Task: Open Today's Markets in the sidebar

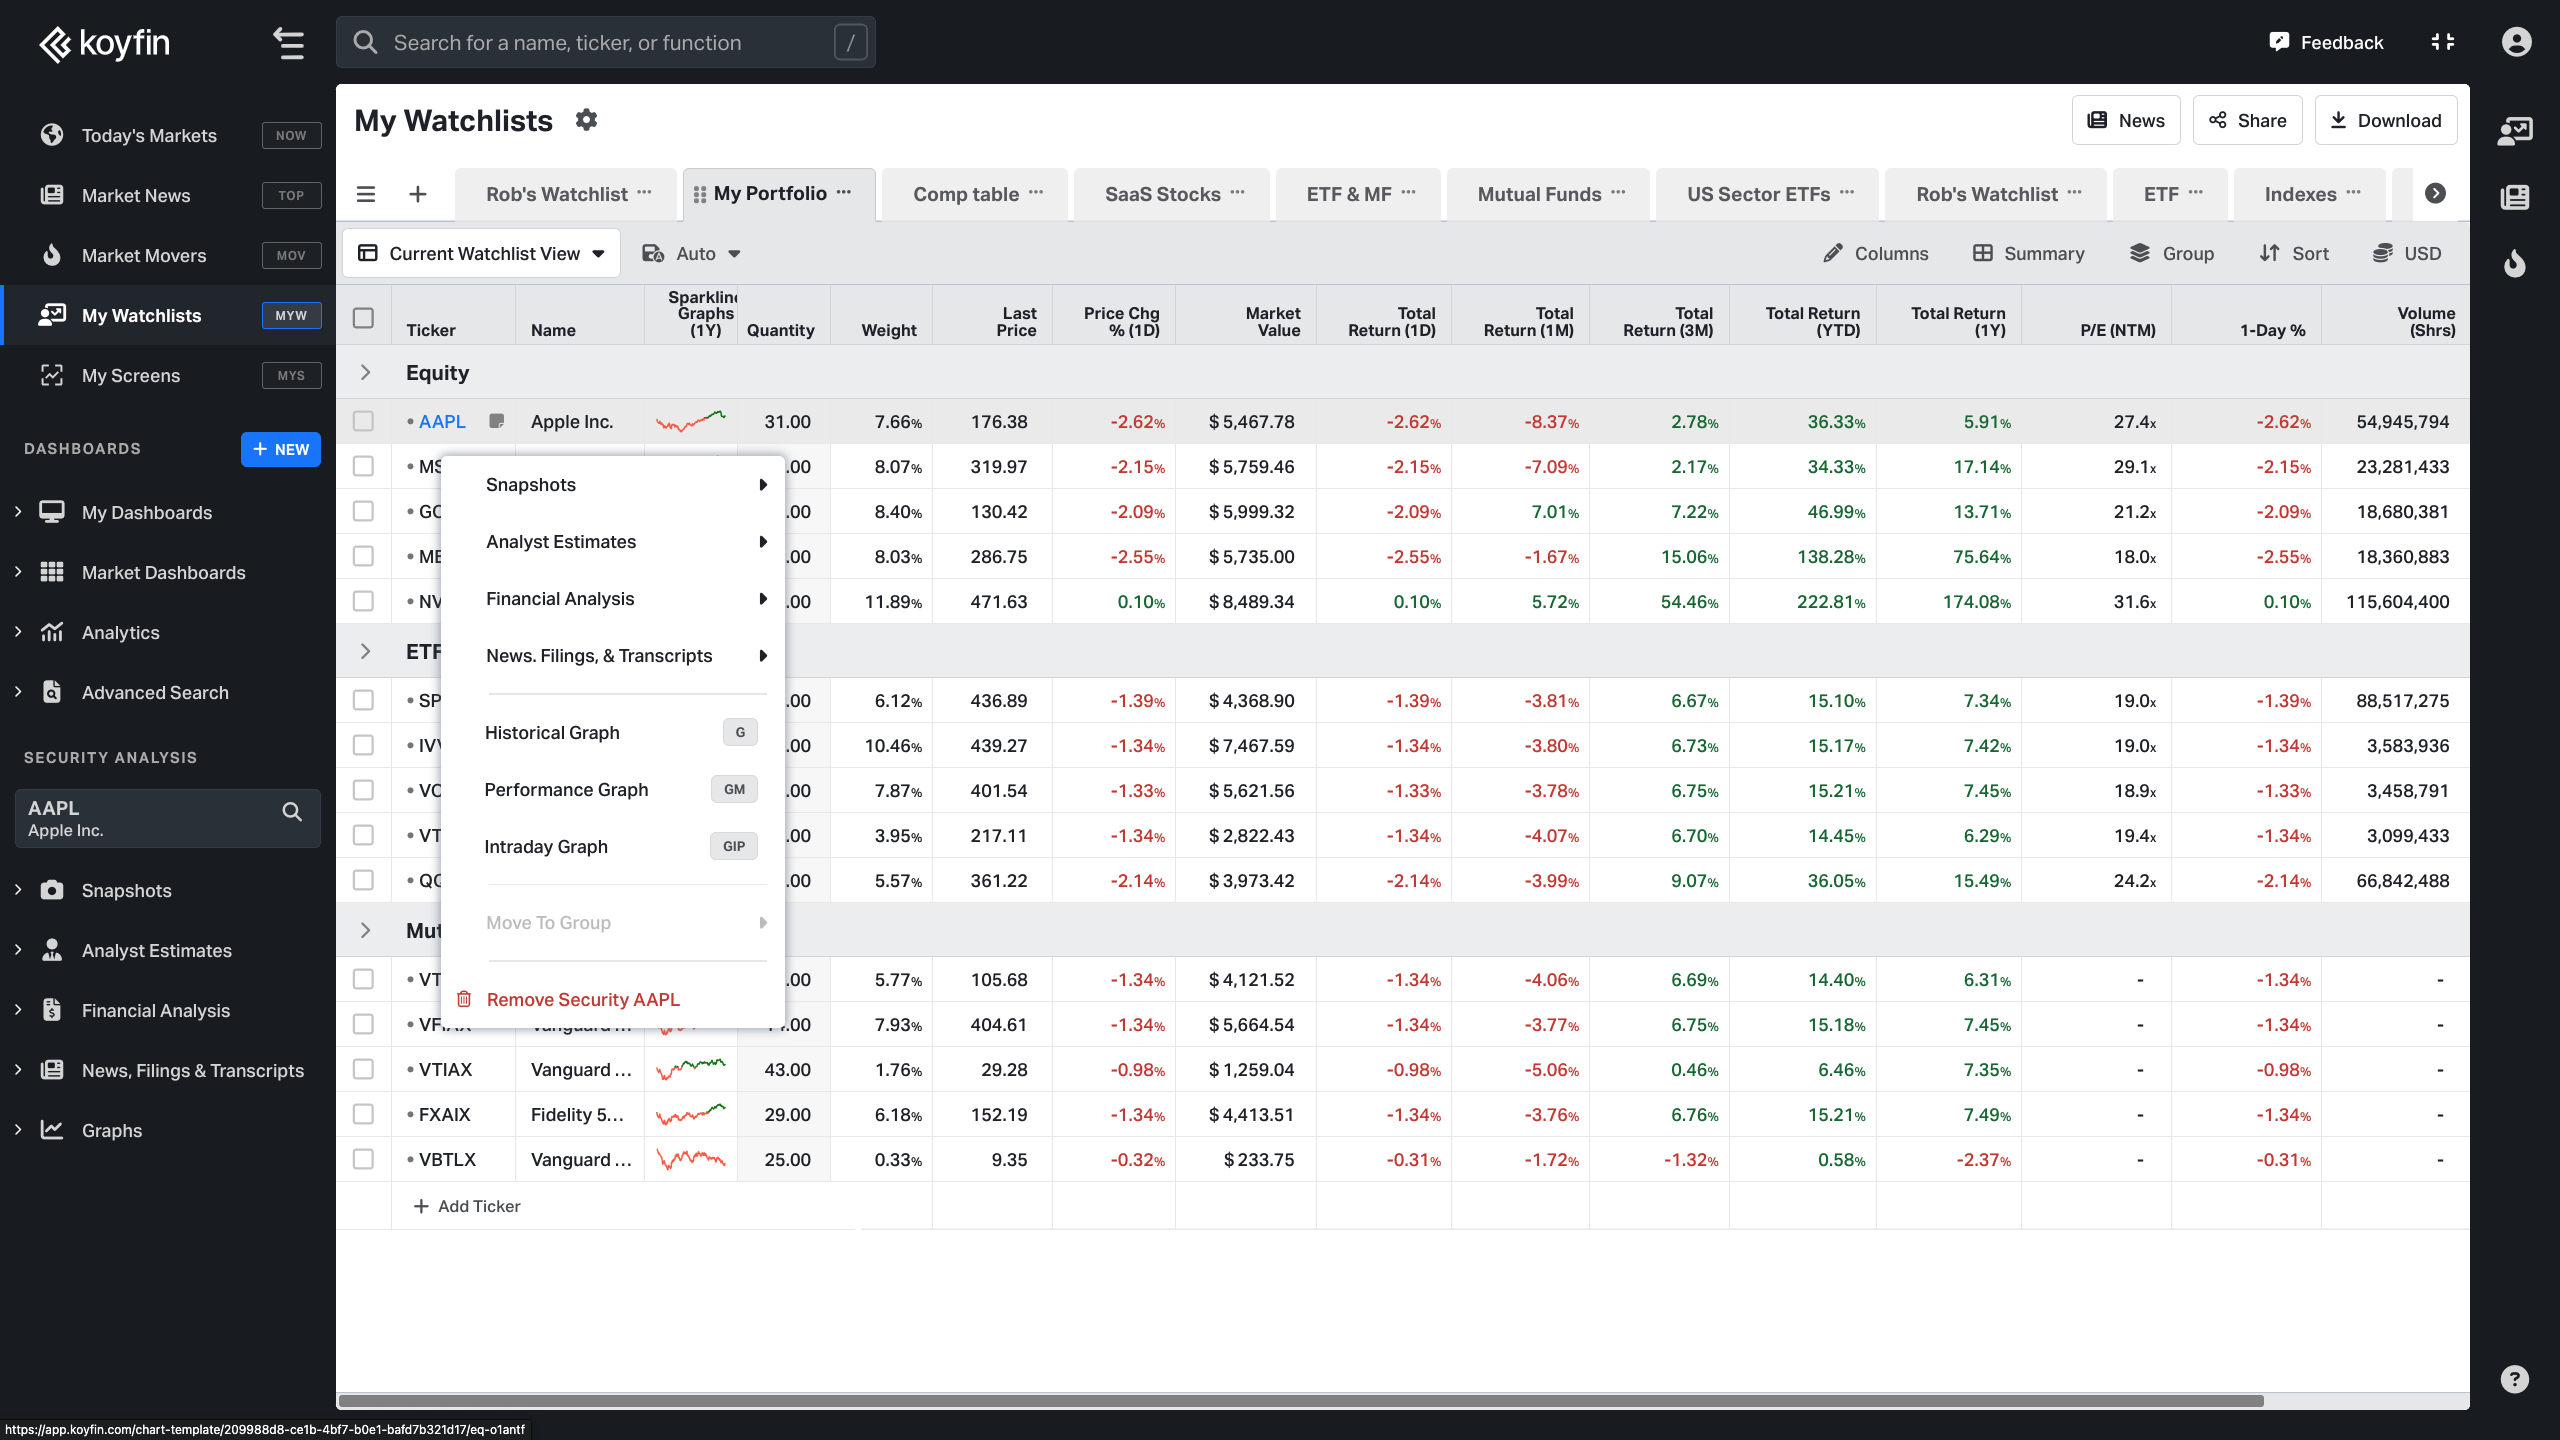Action: click(x=168, y=135)
